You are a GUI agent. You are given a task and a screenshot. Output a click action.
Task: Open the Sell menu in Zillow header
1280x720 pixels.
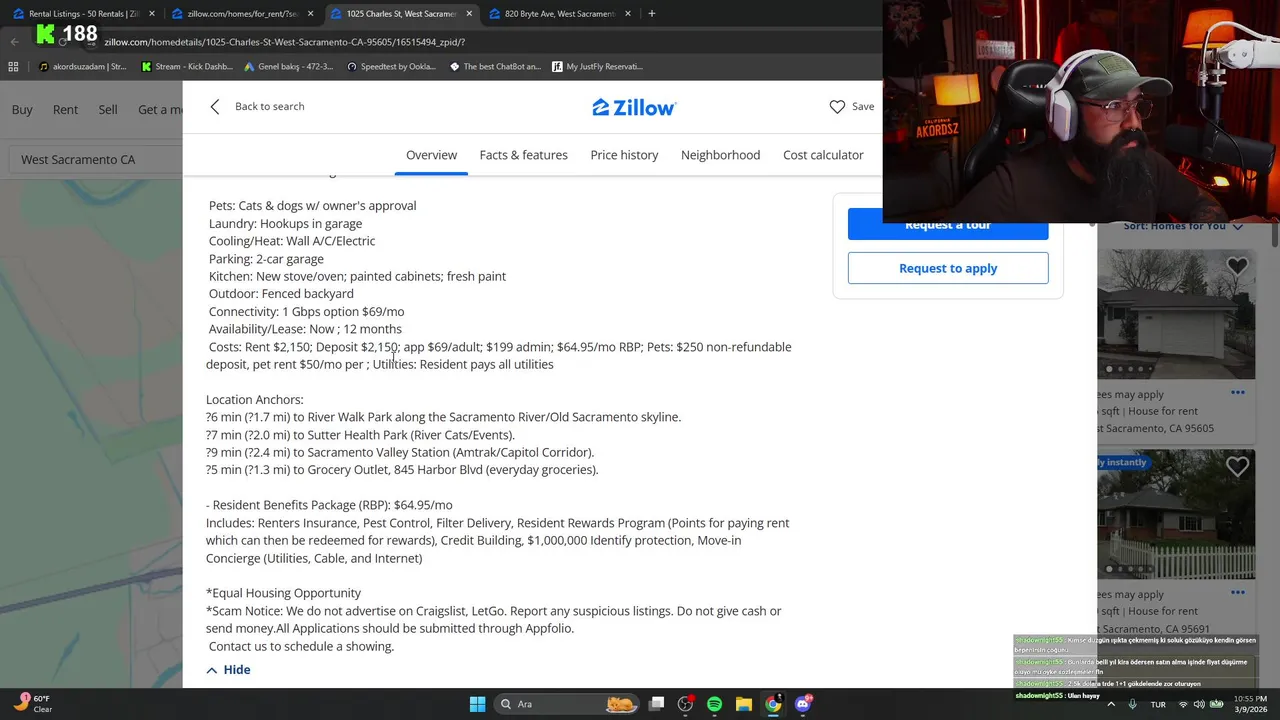[x=108, y=110]
